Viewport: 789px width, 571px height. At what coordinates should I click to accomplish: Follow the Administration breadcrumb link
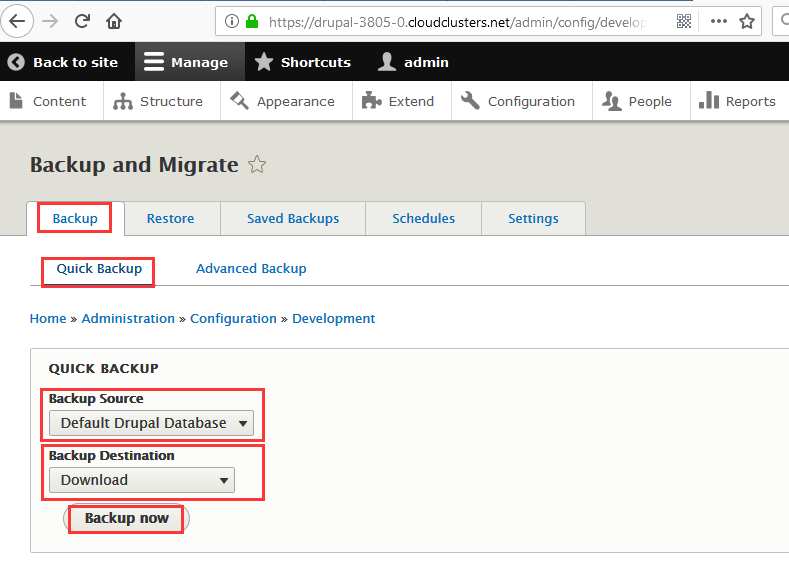[x=128, y=318]
